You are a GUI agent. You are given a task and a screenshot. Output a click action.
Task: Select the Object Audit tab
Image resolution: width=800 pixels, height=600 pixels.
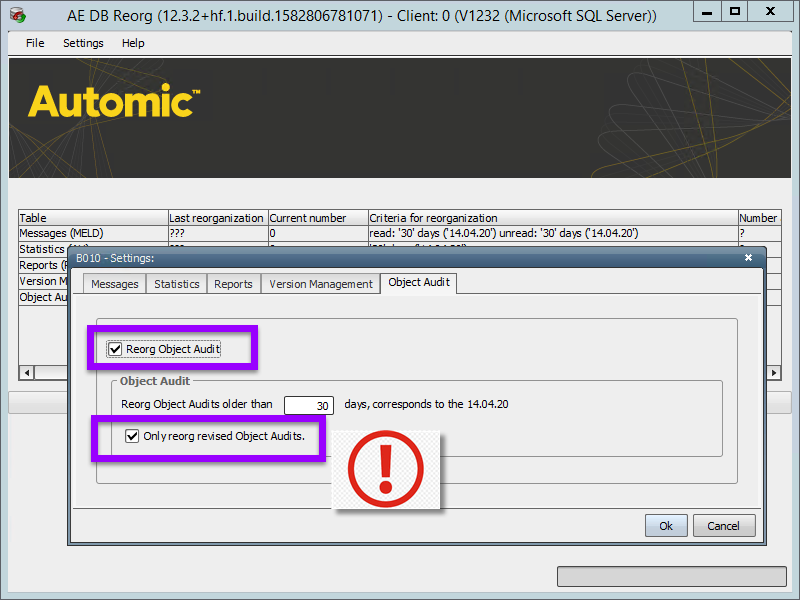tap(418, 282)
